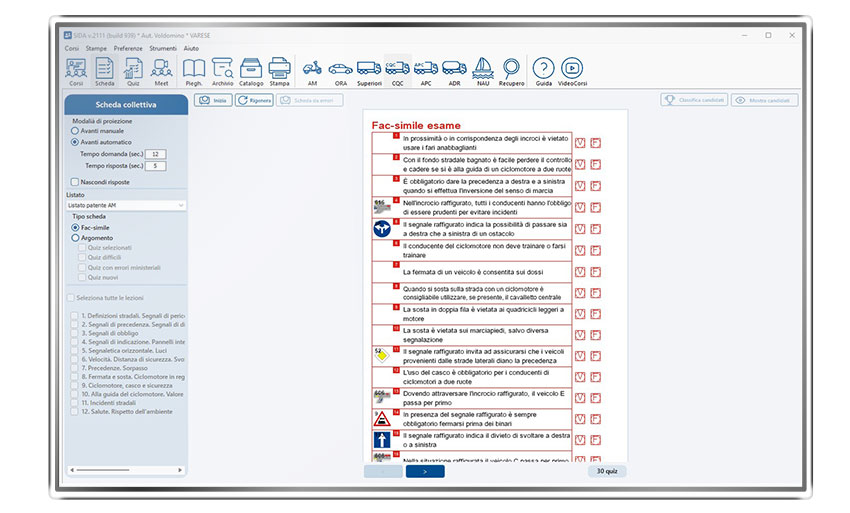
Task: Open the Listato patente AM dropdown
Action: pyautogui.click(x=126, y=205)
